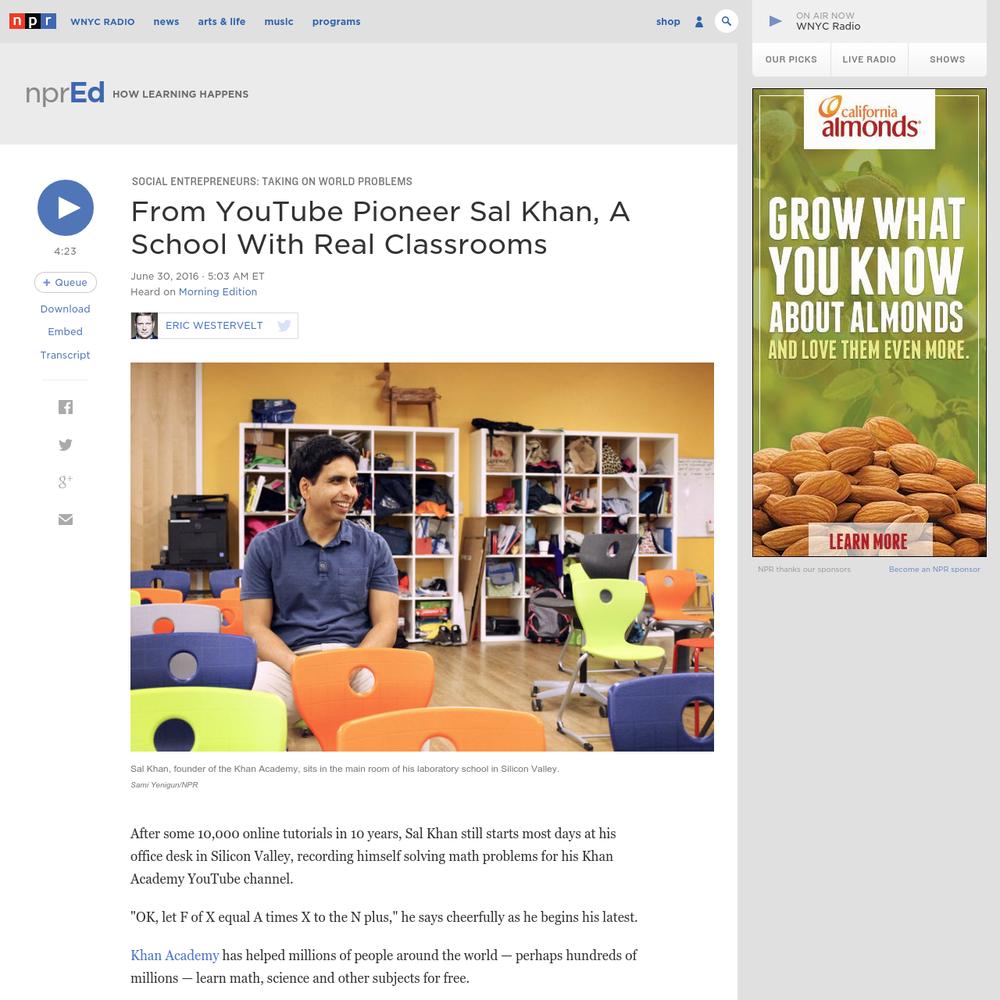Click the user account icon
The height and width of the screenshot is (1000, 1000).
click(699, 22)
